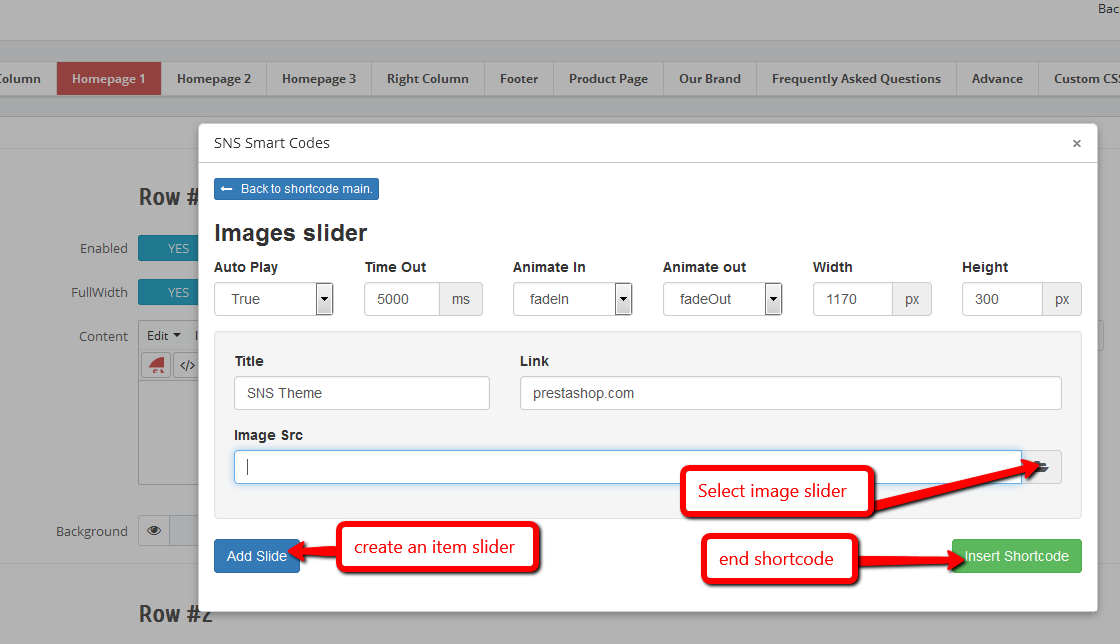Toggle the Enabled YES switch
The height and width of the screenshot is (644, 1120).
[177, 248]
